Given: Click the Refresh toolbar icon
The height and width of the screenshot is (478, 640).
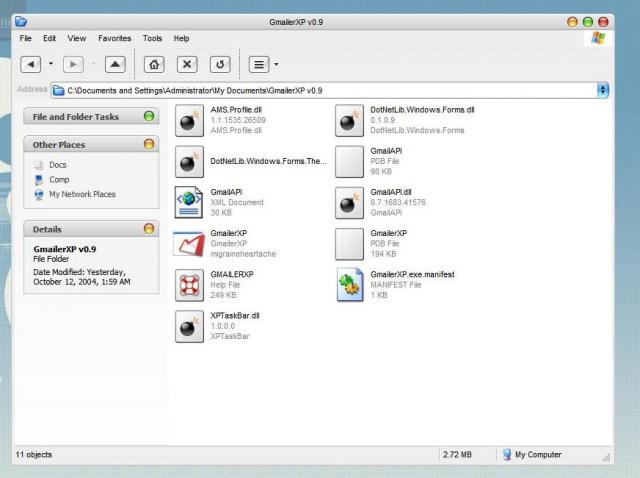Looking at the screenshot, I should pyautogui.click(x=220, y=64).
